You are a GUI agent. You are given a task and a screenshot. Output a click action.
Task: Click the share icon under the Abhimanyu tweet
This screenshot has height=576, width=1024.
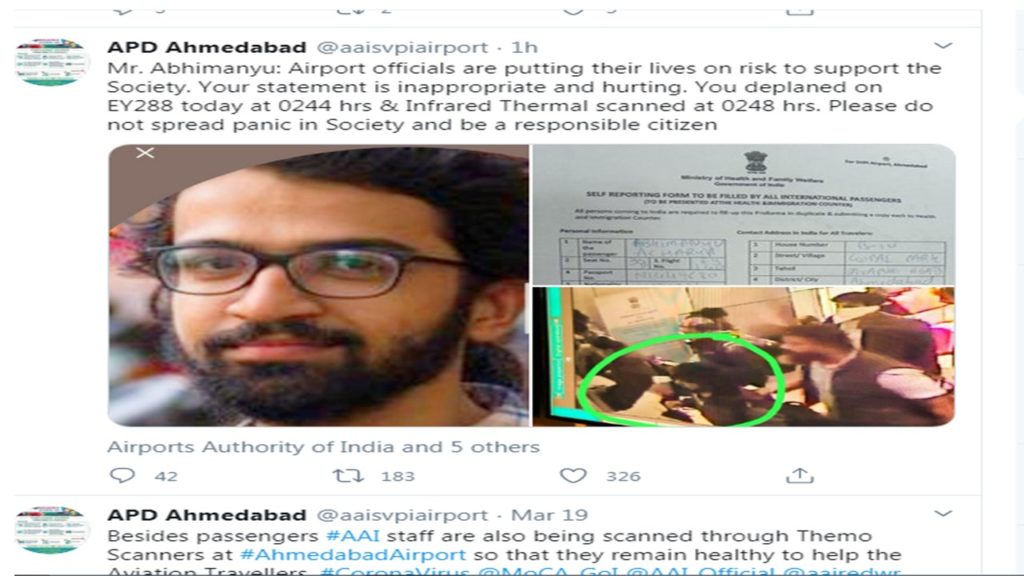coord(799,475)
